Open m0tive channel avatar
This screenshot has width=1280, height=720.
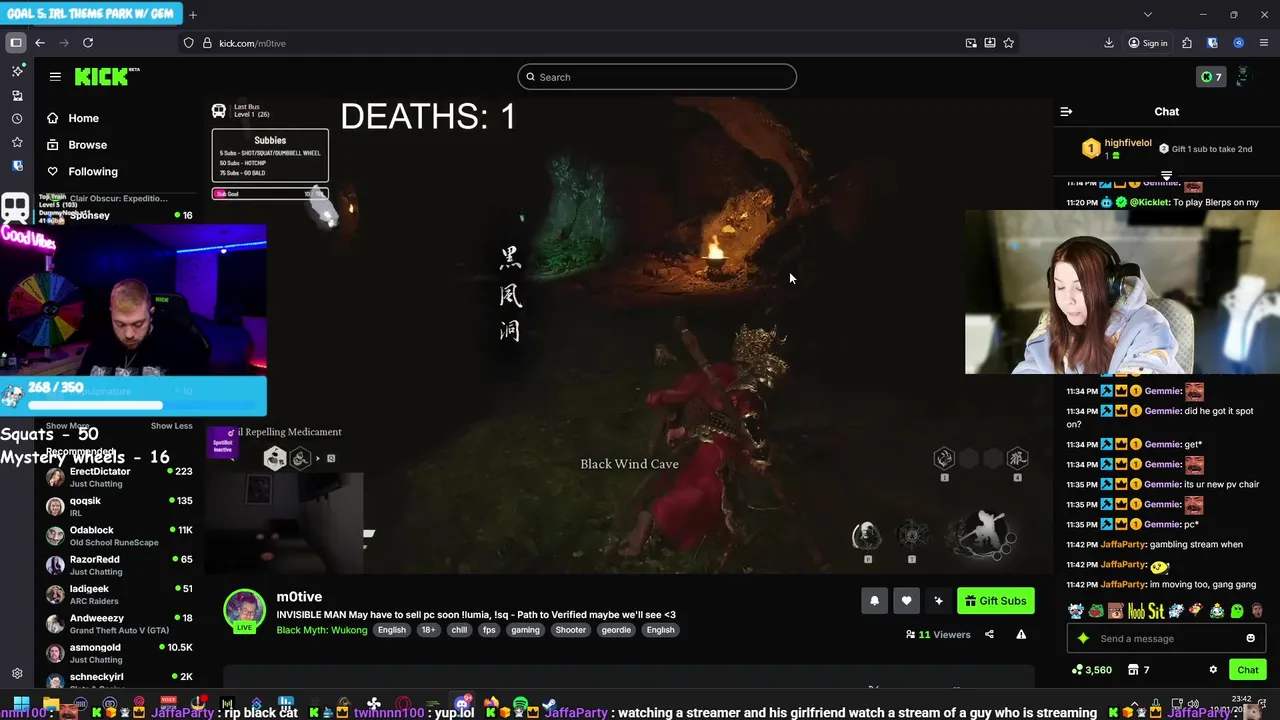244,610
